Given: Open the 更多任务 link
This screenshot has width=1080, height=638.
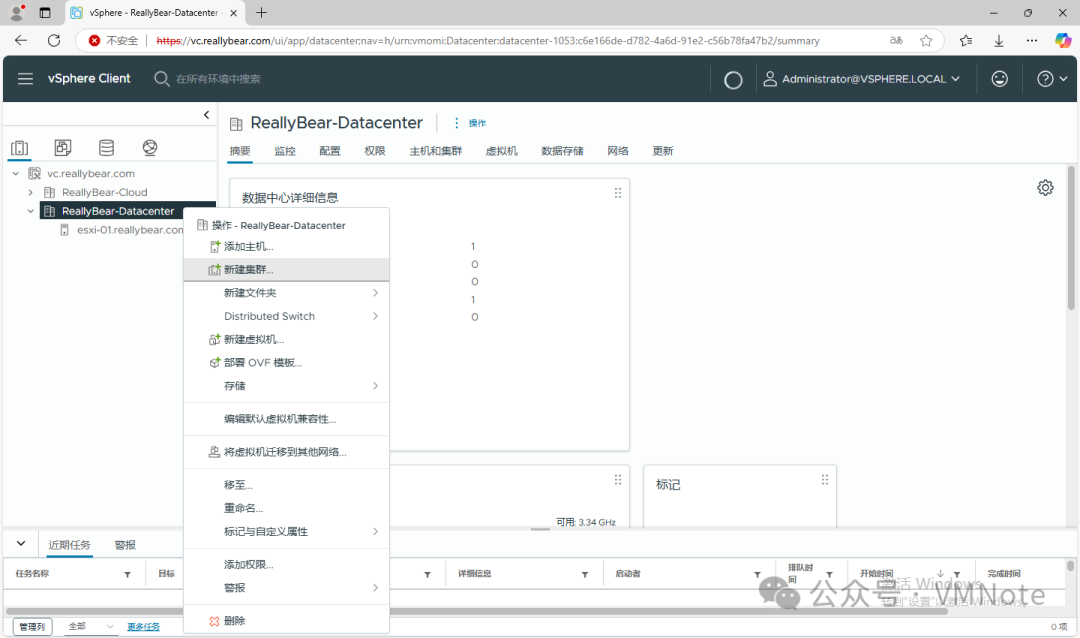Looking at the screenshot, I should tap(143, 626).
